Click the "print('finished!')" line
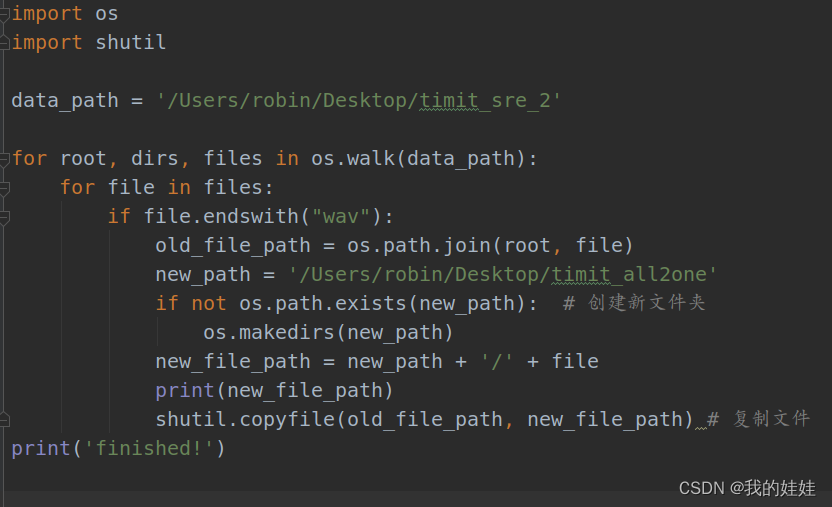The height and width of the screenshot is (507, 832). tap(118, 449)
